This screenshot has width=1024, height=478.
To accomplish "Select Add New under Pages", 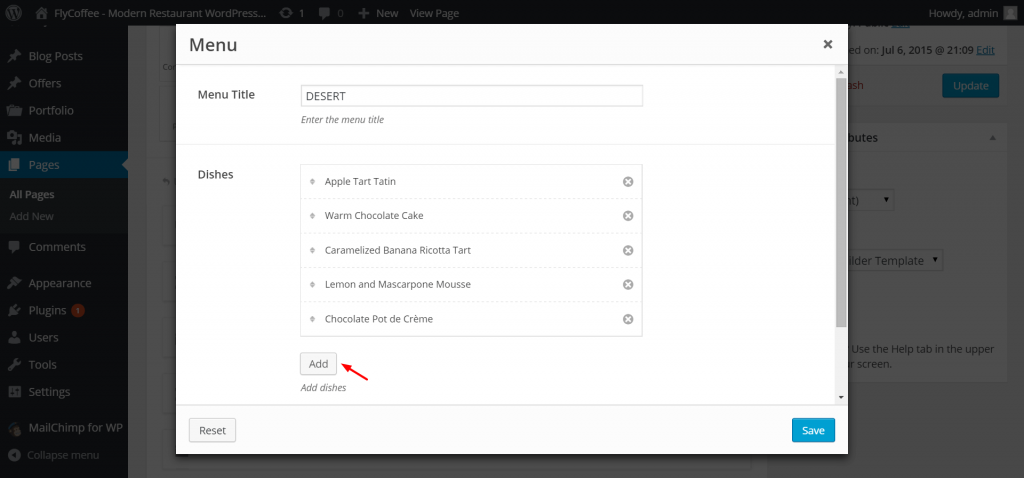I will [x=31, y=216].
